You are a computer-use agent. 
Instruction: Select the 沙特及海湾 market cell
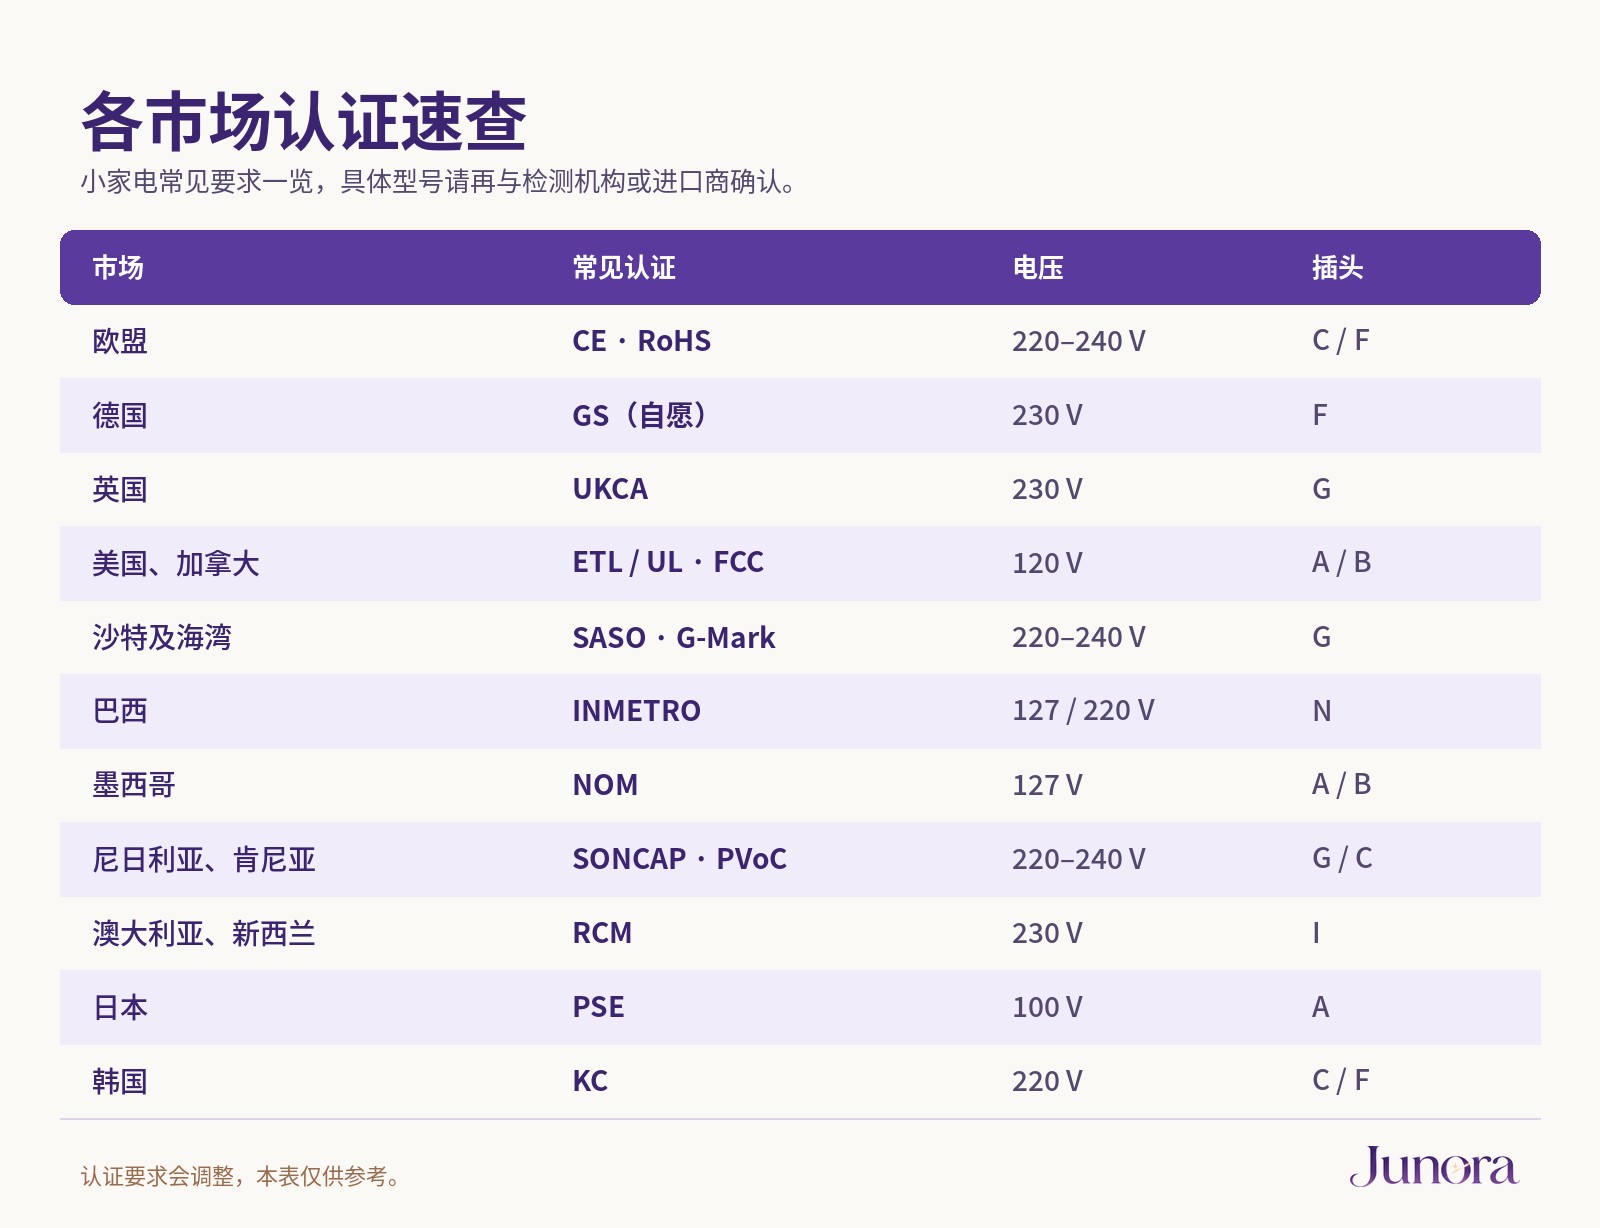[162, 637]
